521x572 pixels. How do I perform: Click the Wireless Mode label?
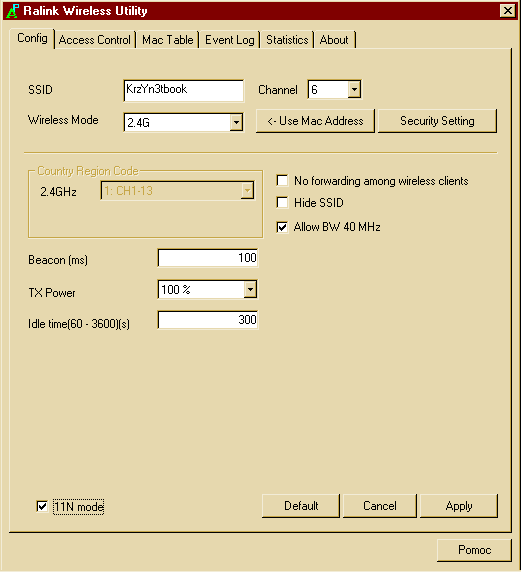click(63, 120)
